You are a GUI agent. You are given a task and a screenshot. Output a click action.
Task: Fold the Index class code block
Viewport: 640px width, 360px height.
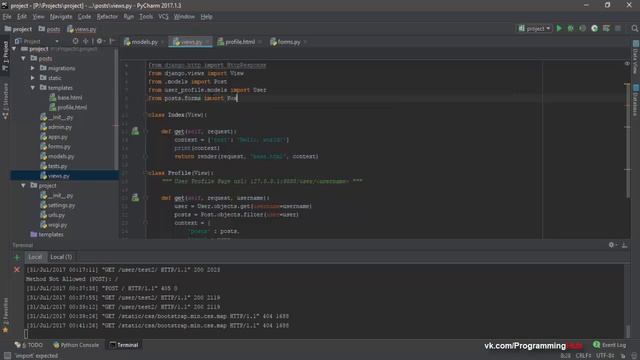[146, 115]
